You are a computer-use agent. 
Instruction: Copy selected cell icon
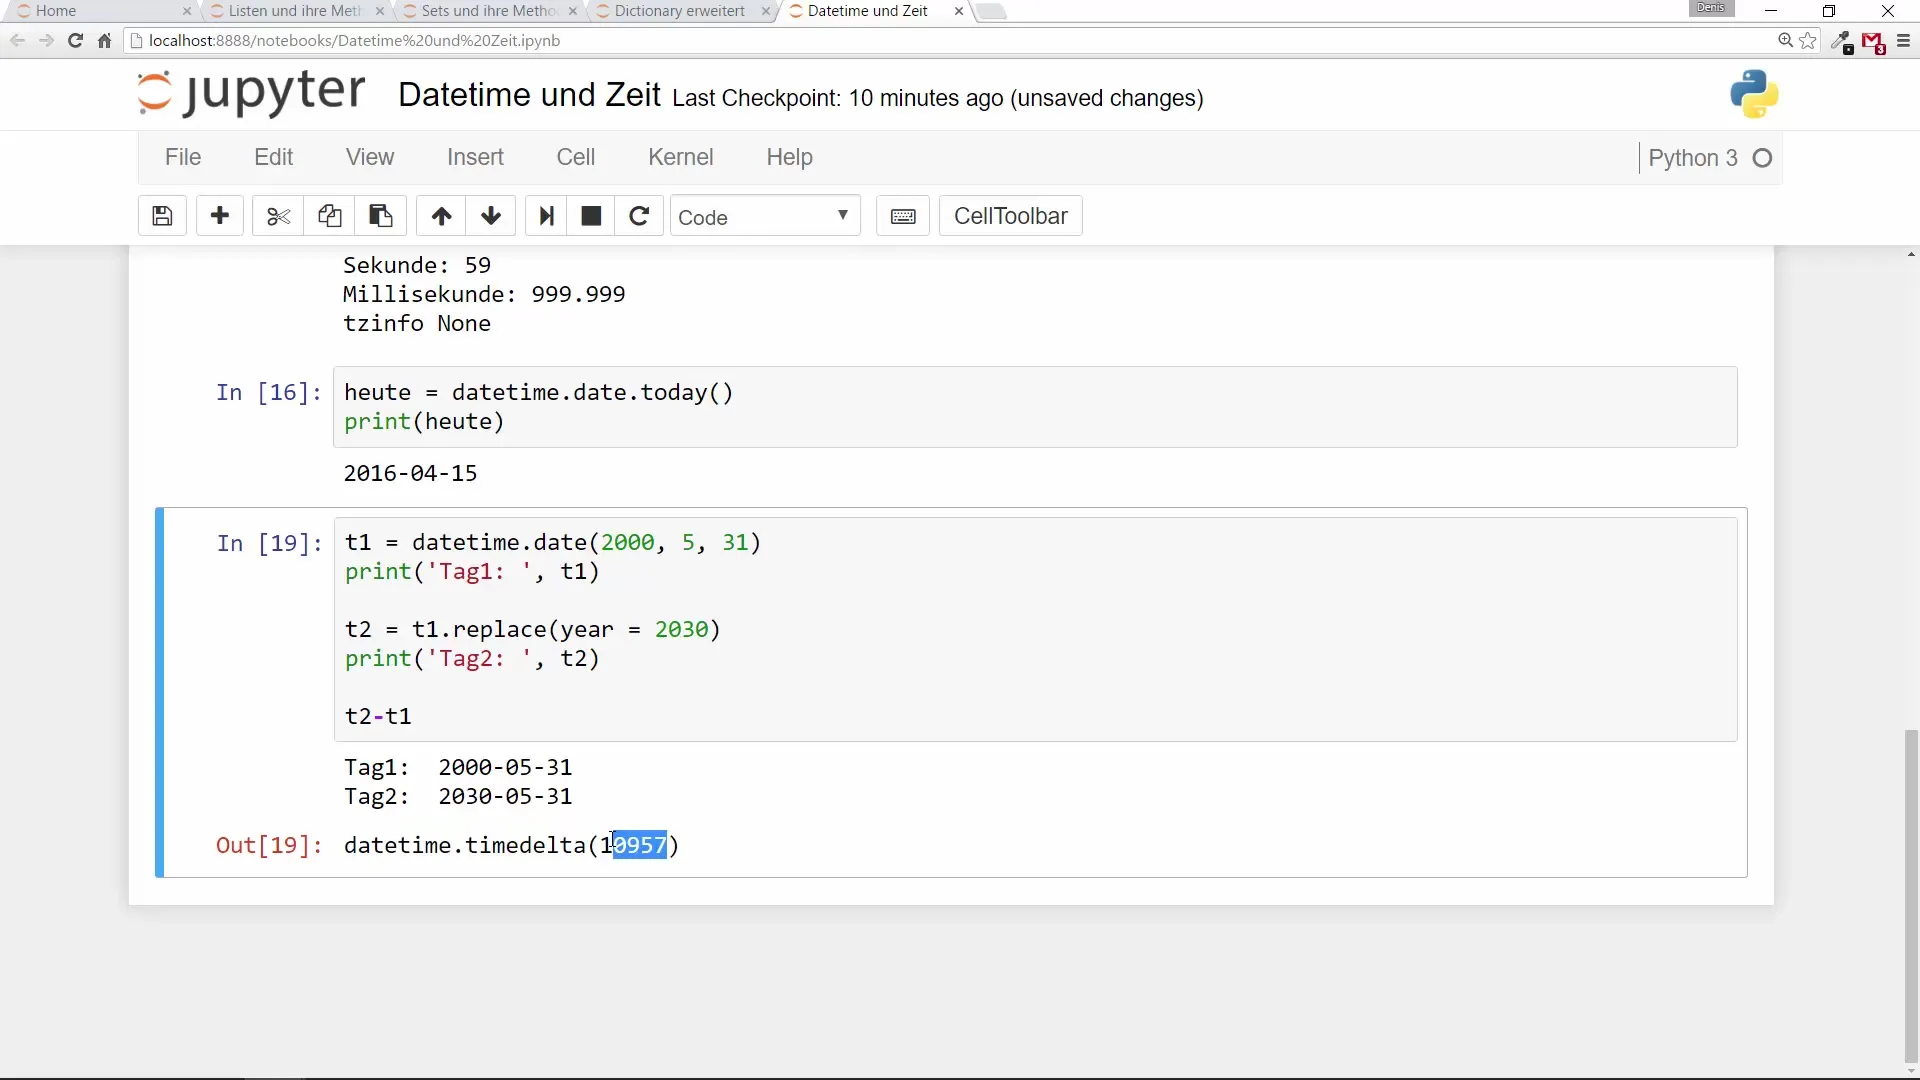329,216
